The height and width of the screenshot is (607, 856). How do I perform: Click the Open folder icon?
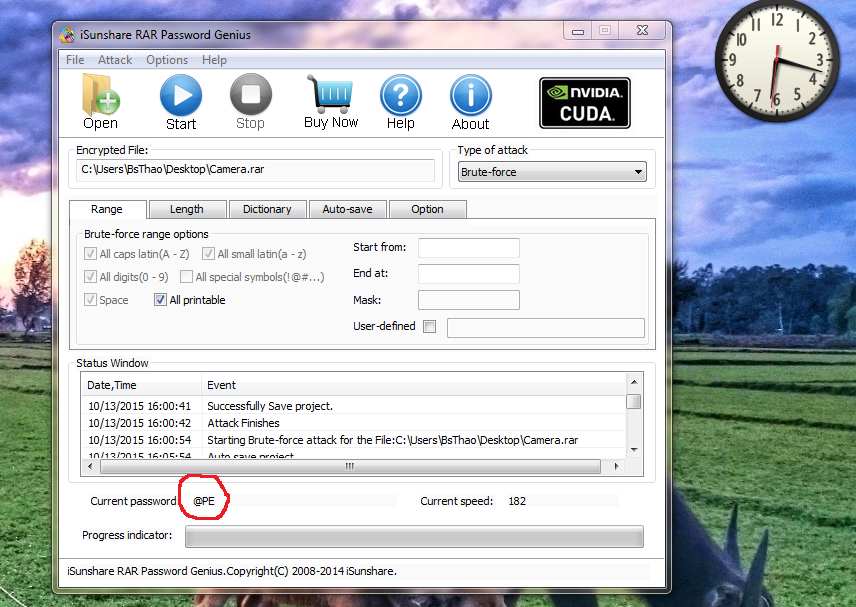click(x=100, y=96)
